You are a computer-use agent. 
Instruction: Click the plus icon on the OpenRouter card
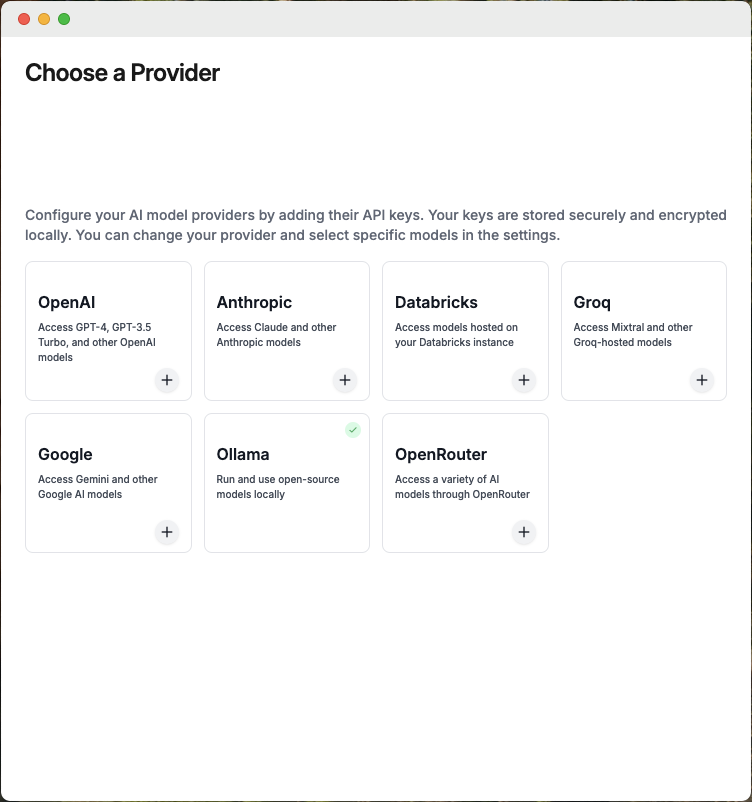pyautogui.click(x=523, y=532)
